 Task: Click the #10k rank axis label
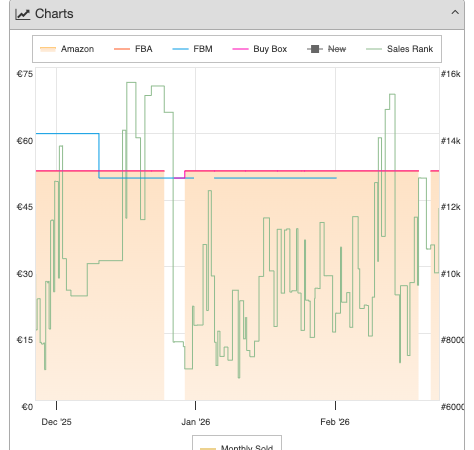451,274
